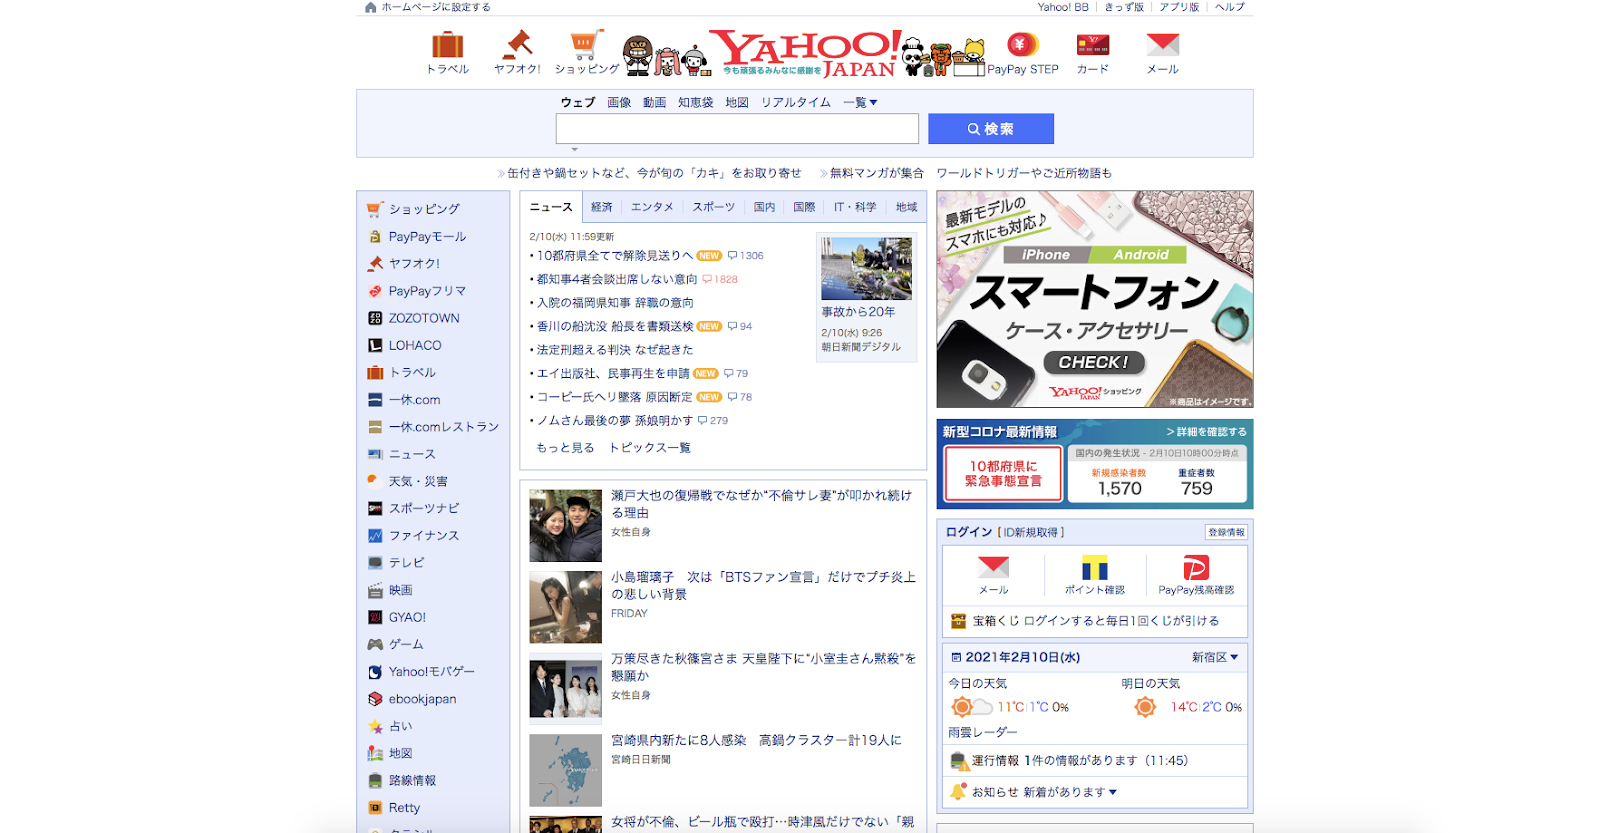The width and height of the screenshot is (1600, 833).
Task: Open PayPayフリマ in the left sidebar
Action: [x=427, y=291]
